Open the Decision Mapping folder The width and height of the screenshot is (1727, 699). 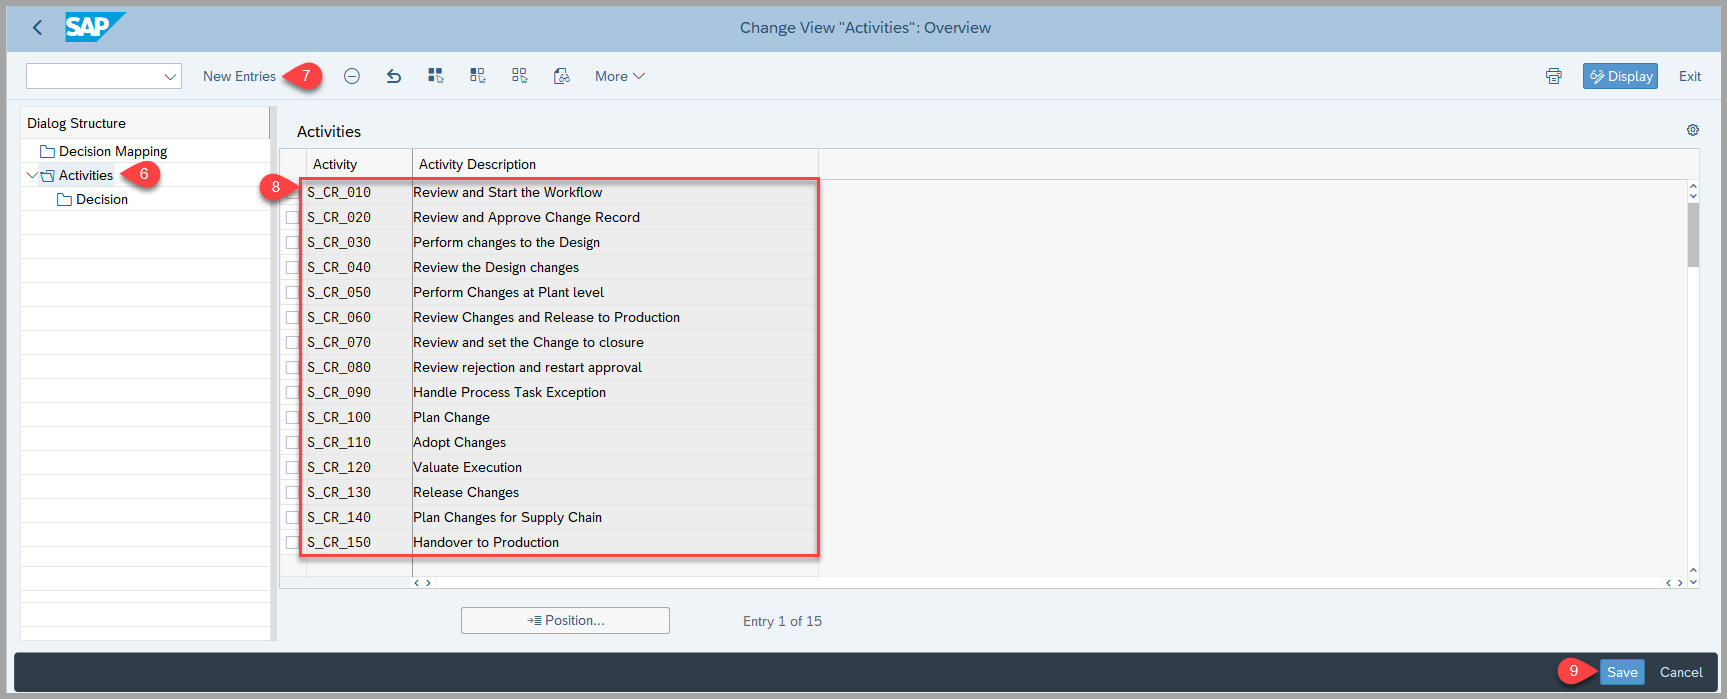click(112, 151)
